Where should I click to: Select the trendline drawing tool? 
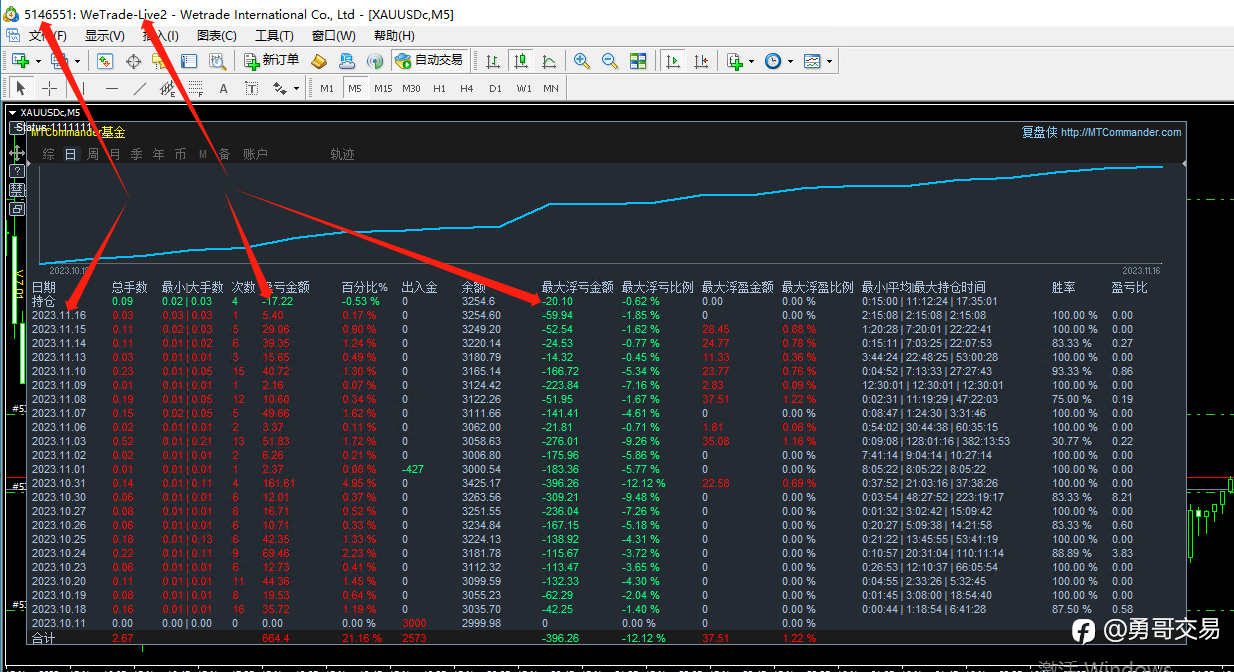[140, 88]
